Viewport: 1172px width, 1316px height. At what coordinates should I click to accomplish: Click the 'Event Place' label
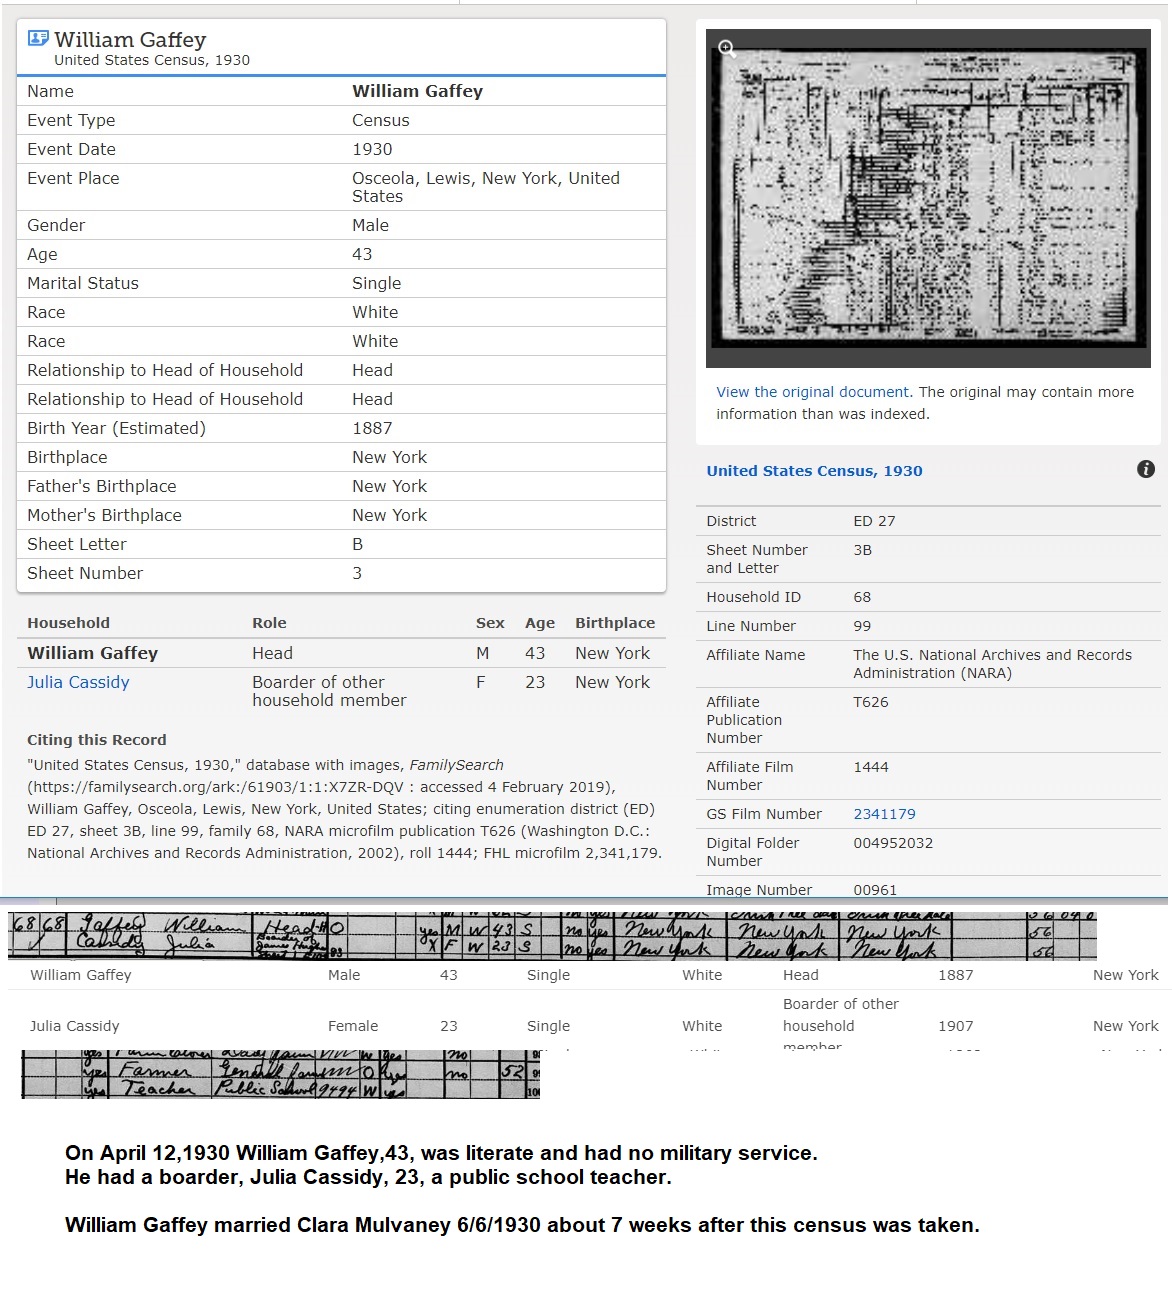pos(73,178)
